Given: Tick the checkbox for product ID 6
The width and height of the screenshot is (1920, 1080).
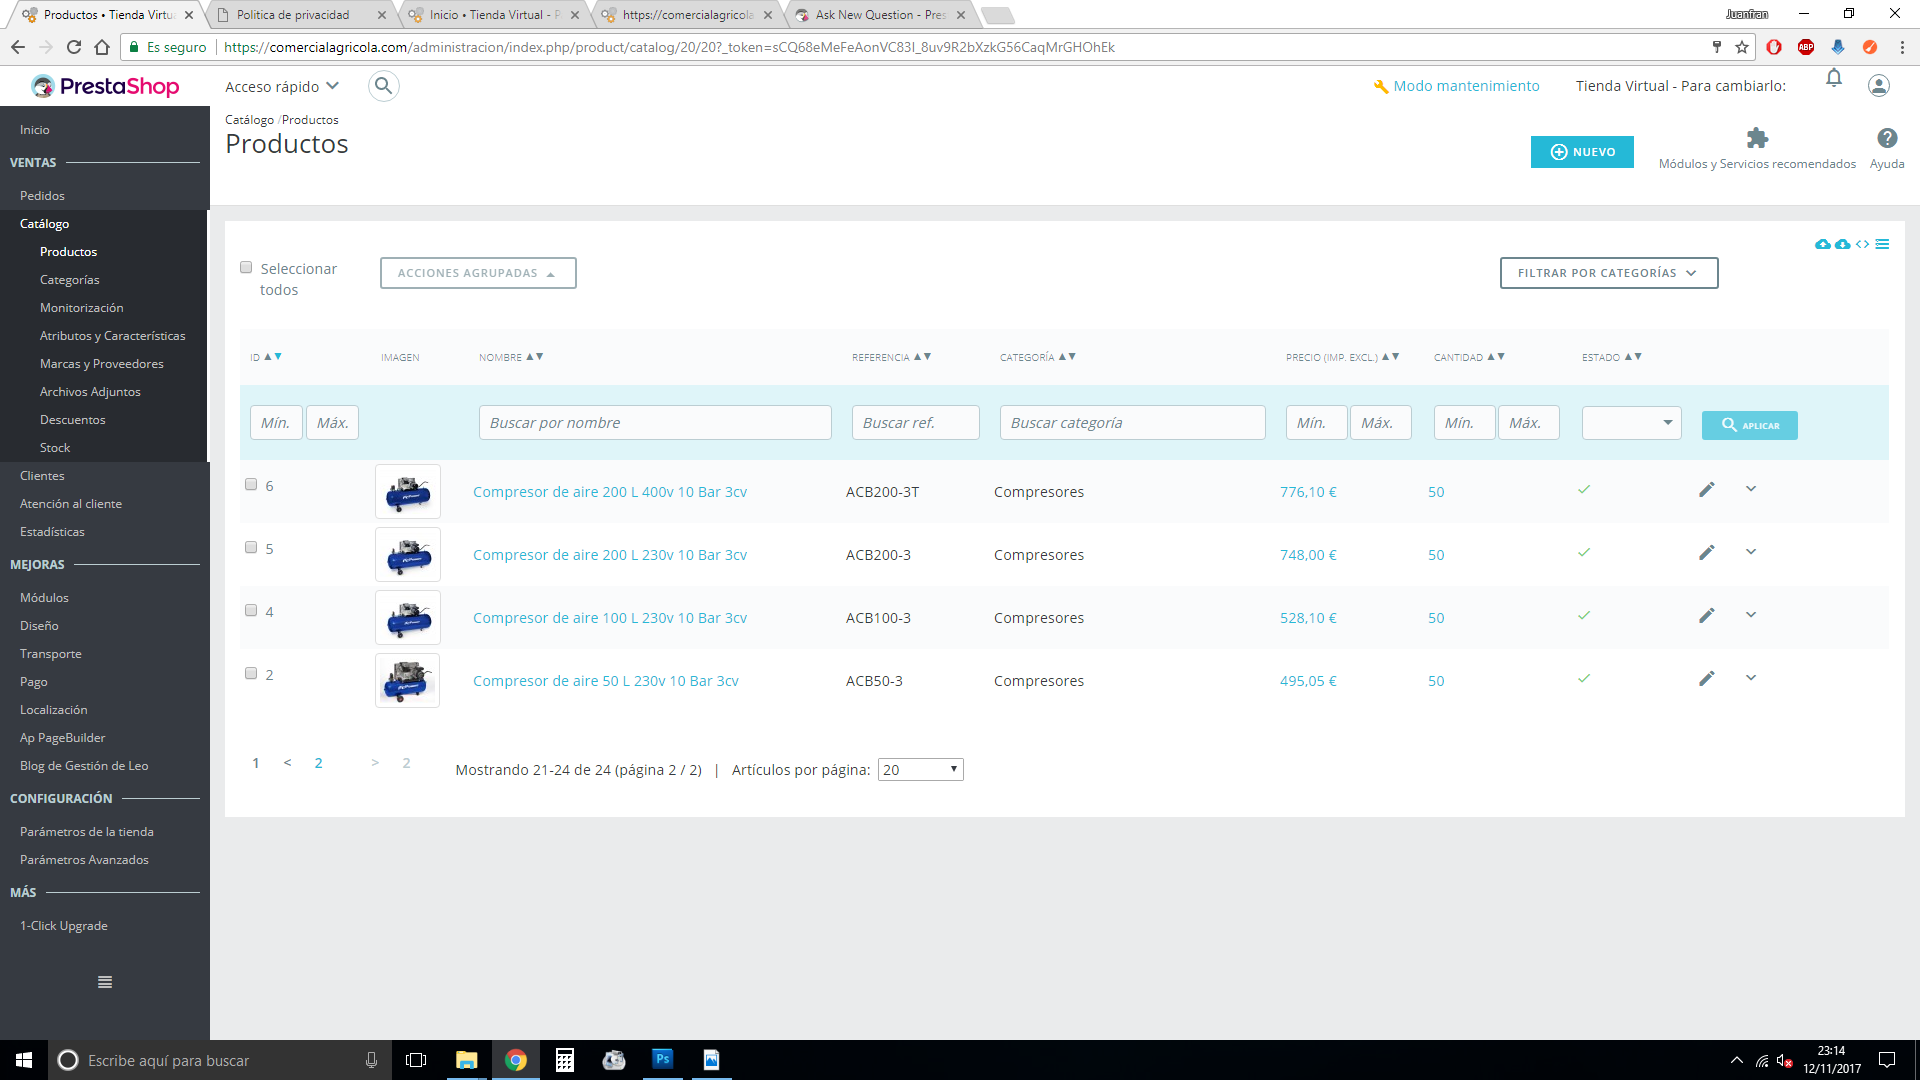Looking at the screenshot, I should [x=251, y=485].
